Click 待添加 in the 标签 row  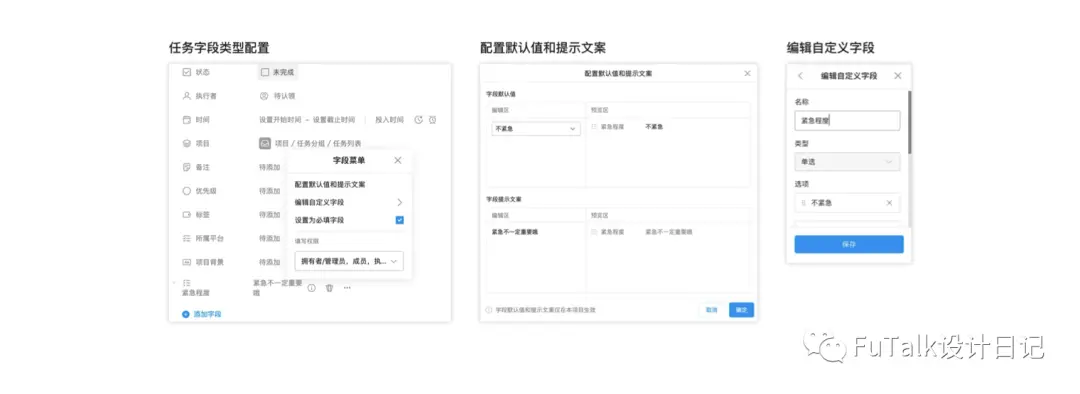pyautogui.click(x=269, y=215)
